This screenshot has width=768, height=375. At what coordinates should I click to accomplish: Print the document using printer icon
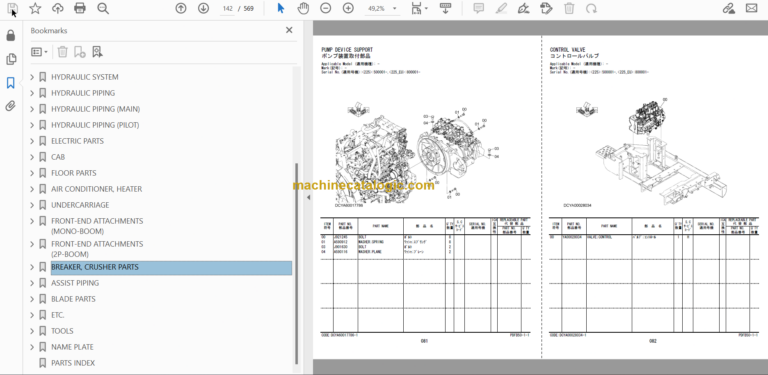(x=80, y=8)
